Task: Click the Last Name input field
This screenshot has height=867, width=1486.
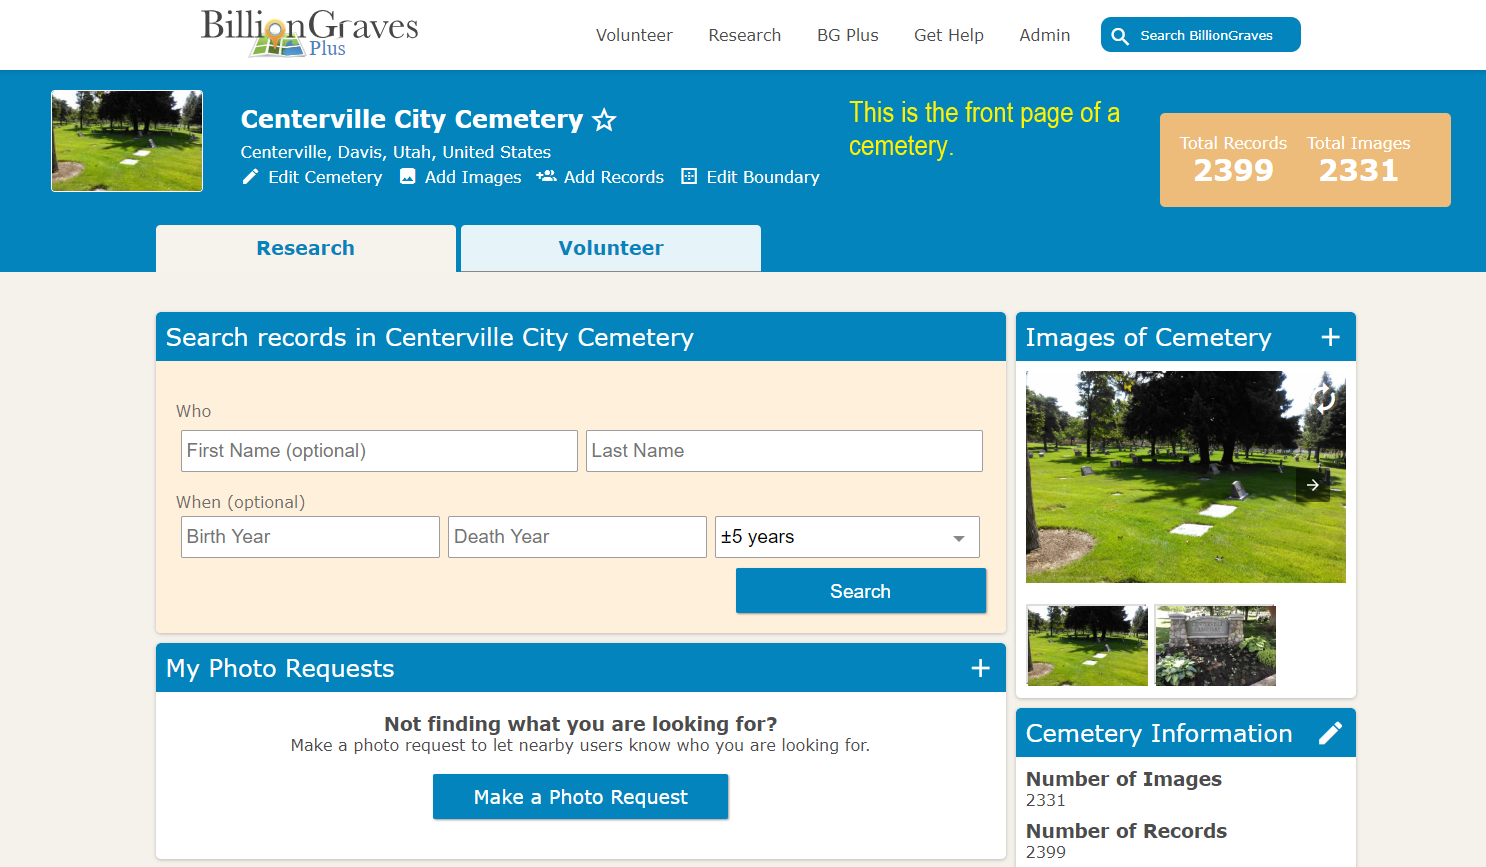Action: [x=784, y=451]
